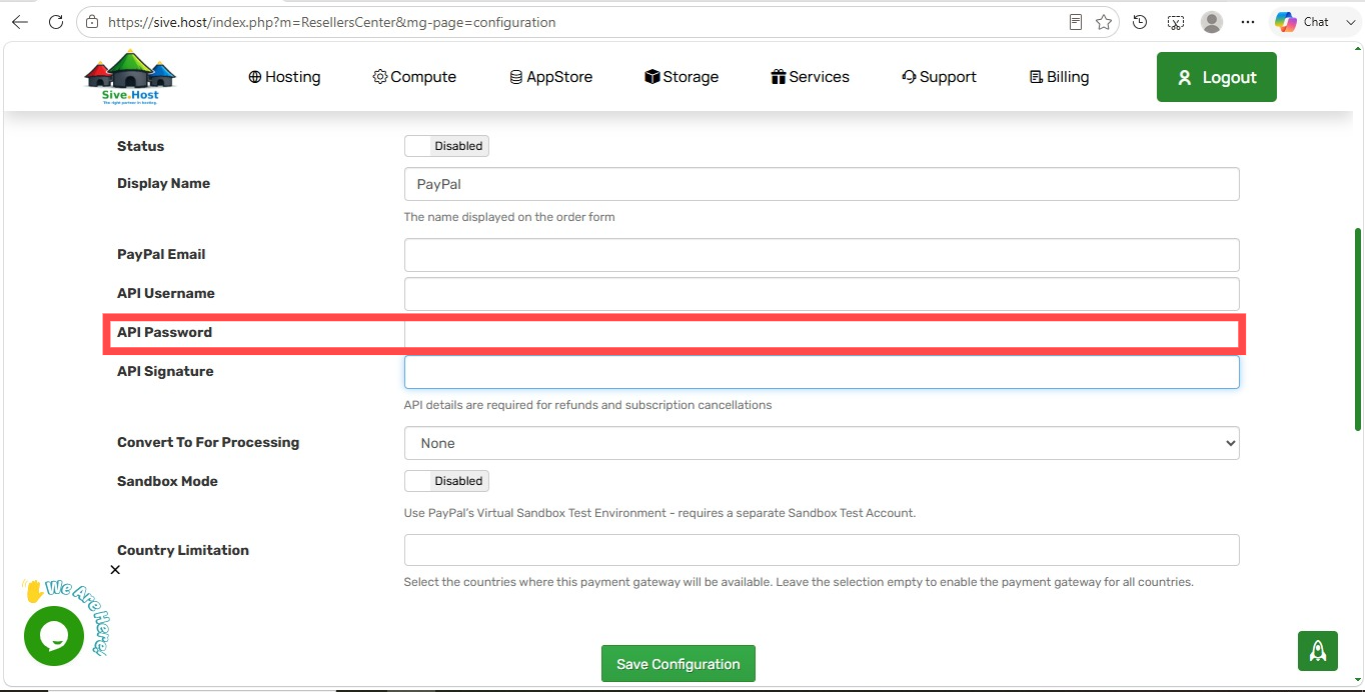Click the rocket scroll-to-top button
The image size is (1365, 692).
(x=1318, y=651)
